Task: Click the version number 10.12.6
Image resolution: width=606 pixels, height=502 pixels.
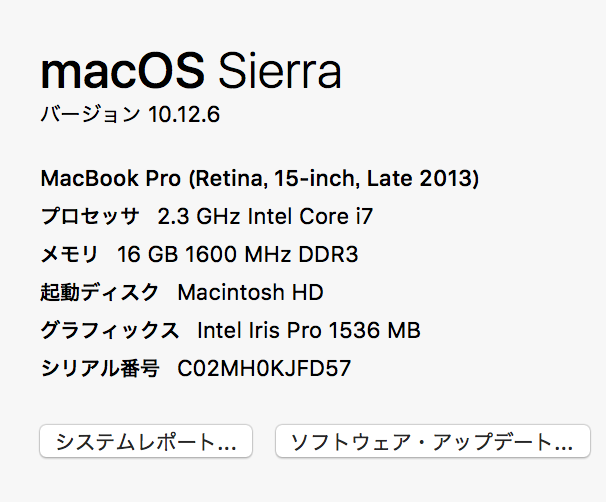Action: (x=183, y=115)
